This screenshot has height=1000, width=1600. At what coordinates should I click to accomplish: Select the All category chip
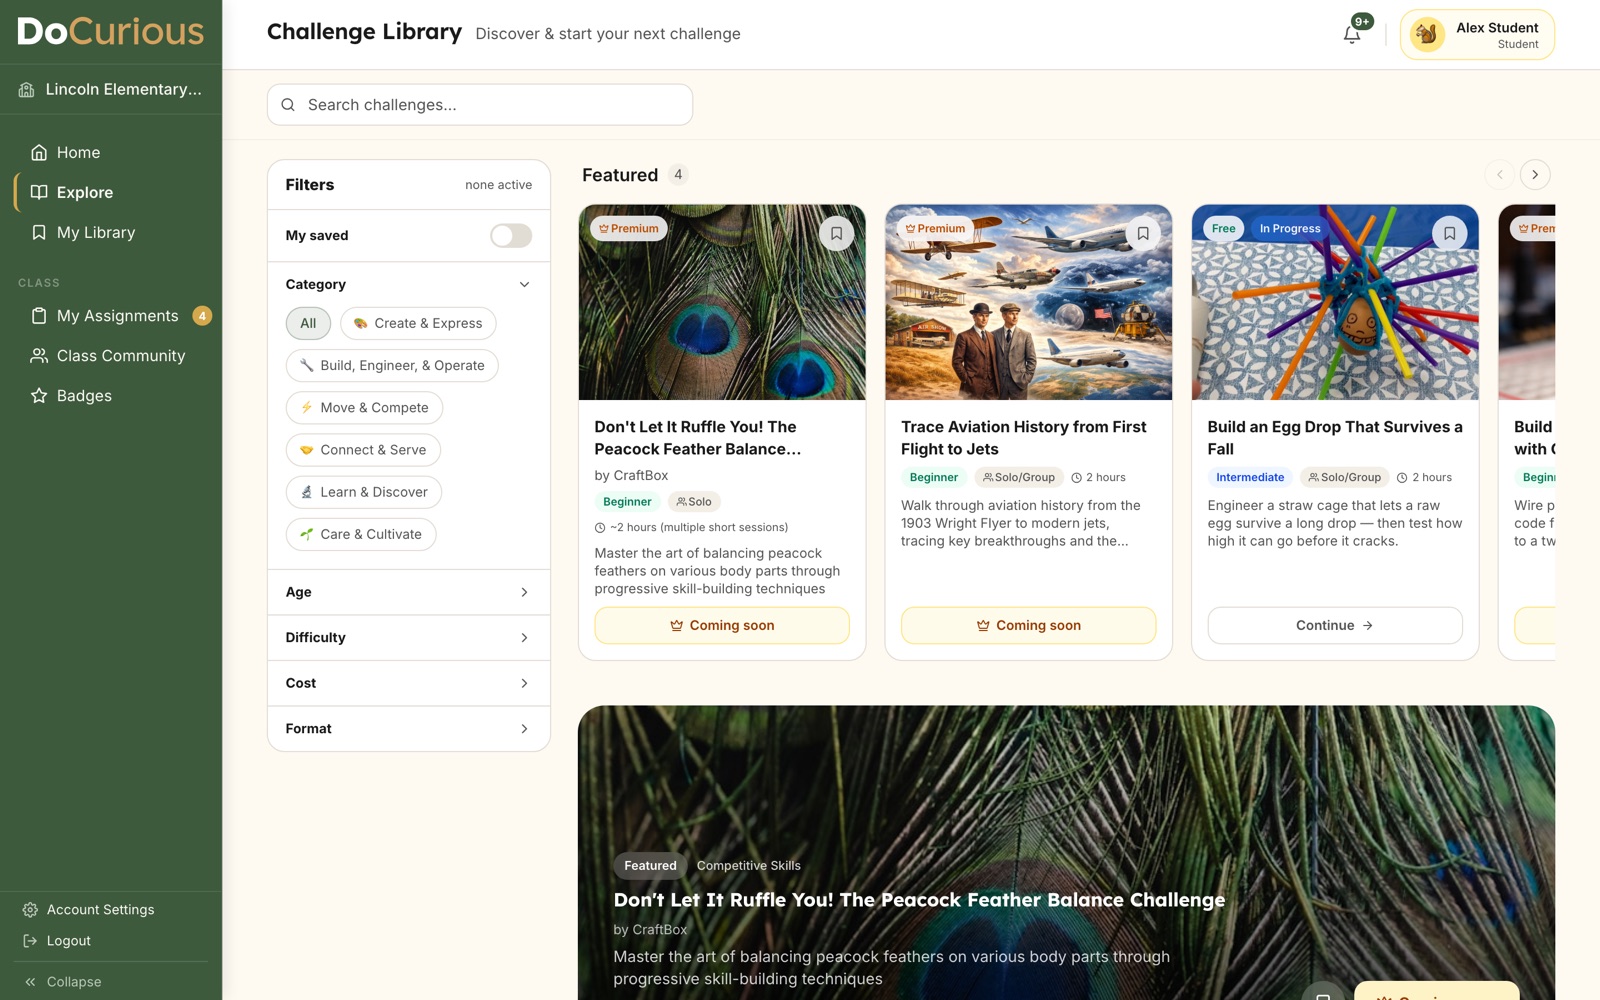click(x=308, y=323)
